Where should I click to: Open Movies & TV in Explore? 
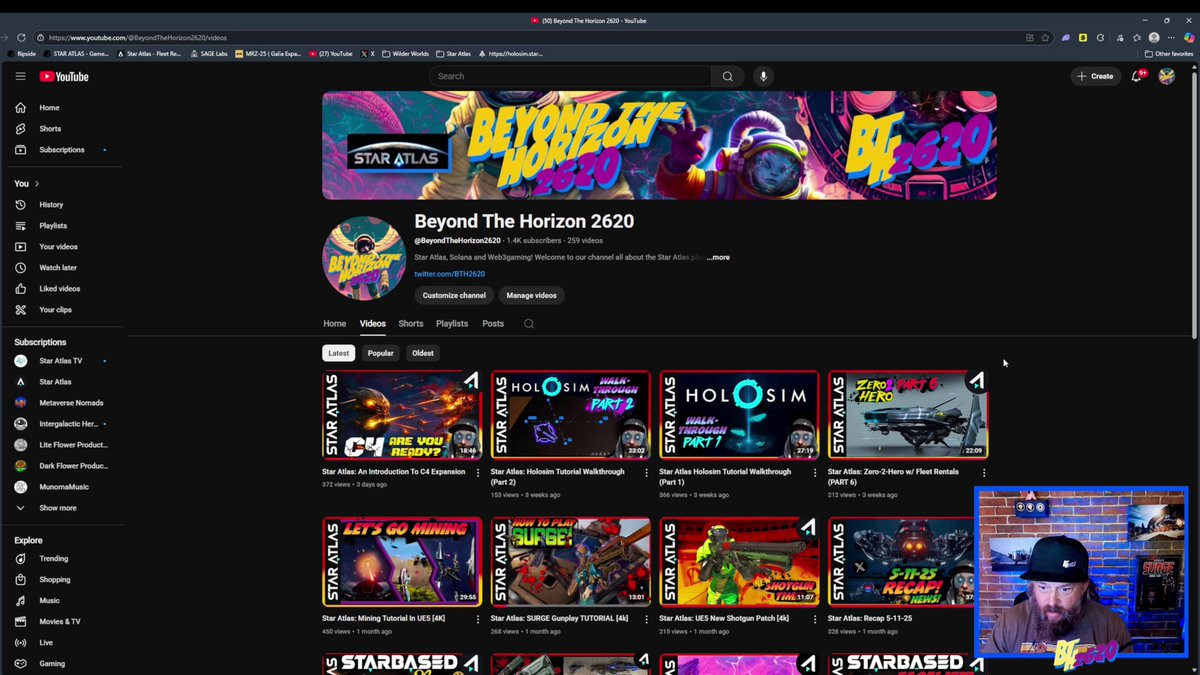(62, 622)
